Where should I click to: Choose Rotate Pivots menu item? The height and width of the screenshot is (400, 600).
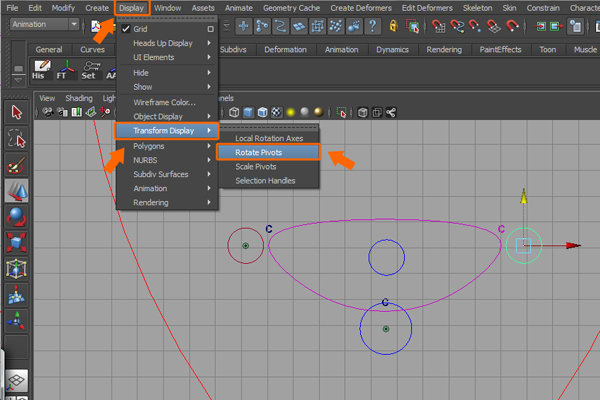pos(268,152)
